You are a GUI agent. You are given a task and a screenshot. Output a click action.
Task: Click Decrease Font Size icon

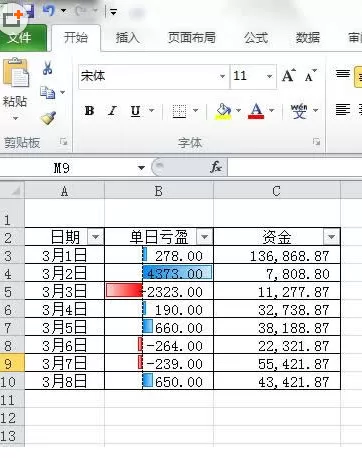311,76
